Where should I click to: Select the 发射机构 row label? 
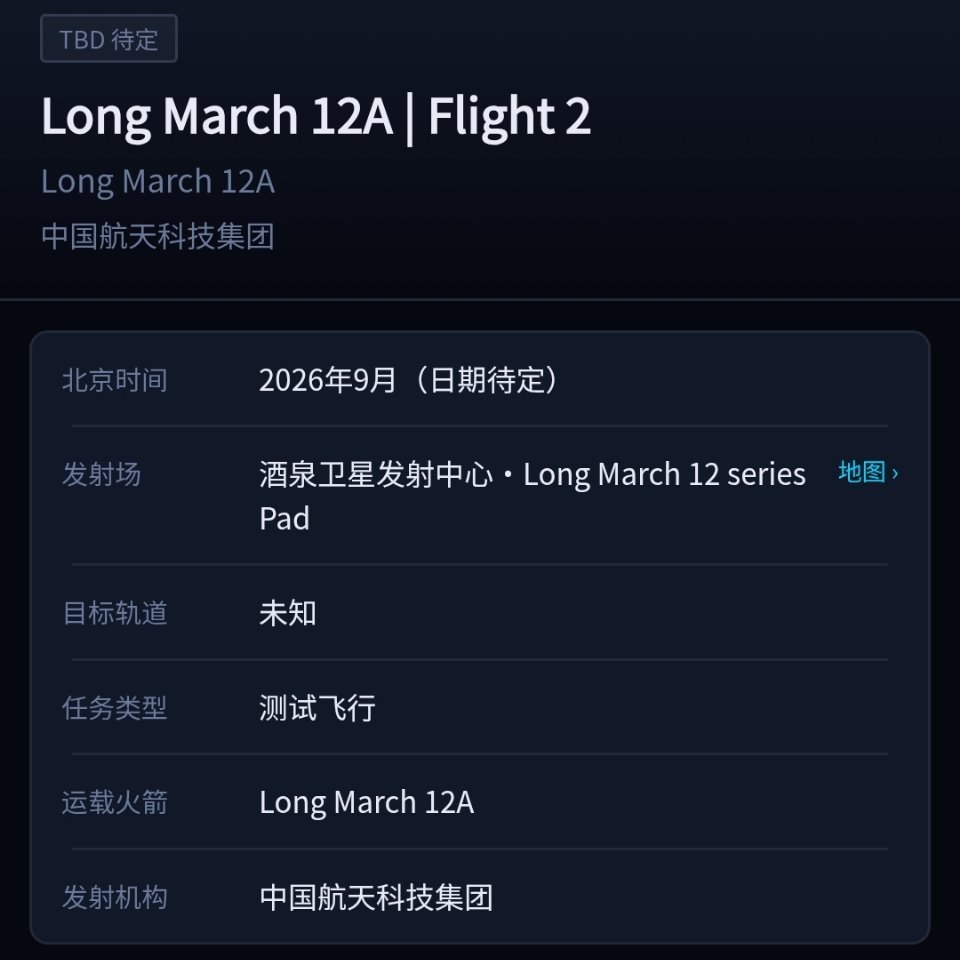click(114, 898)
